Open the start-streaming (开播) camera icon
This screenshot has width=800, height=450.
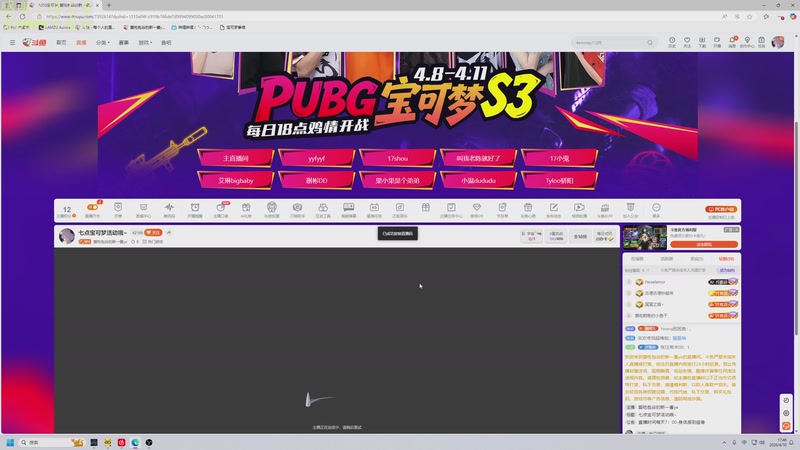tap(717, 42)
